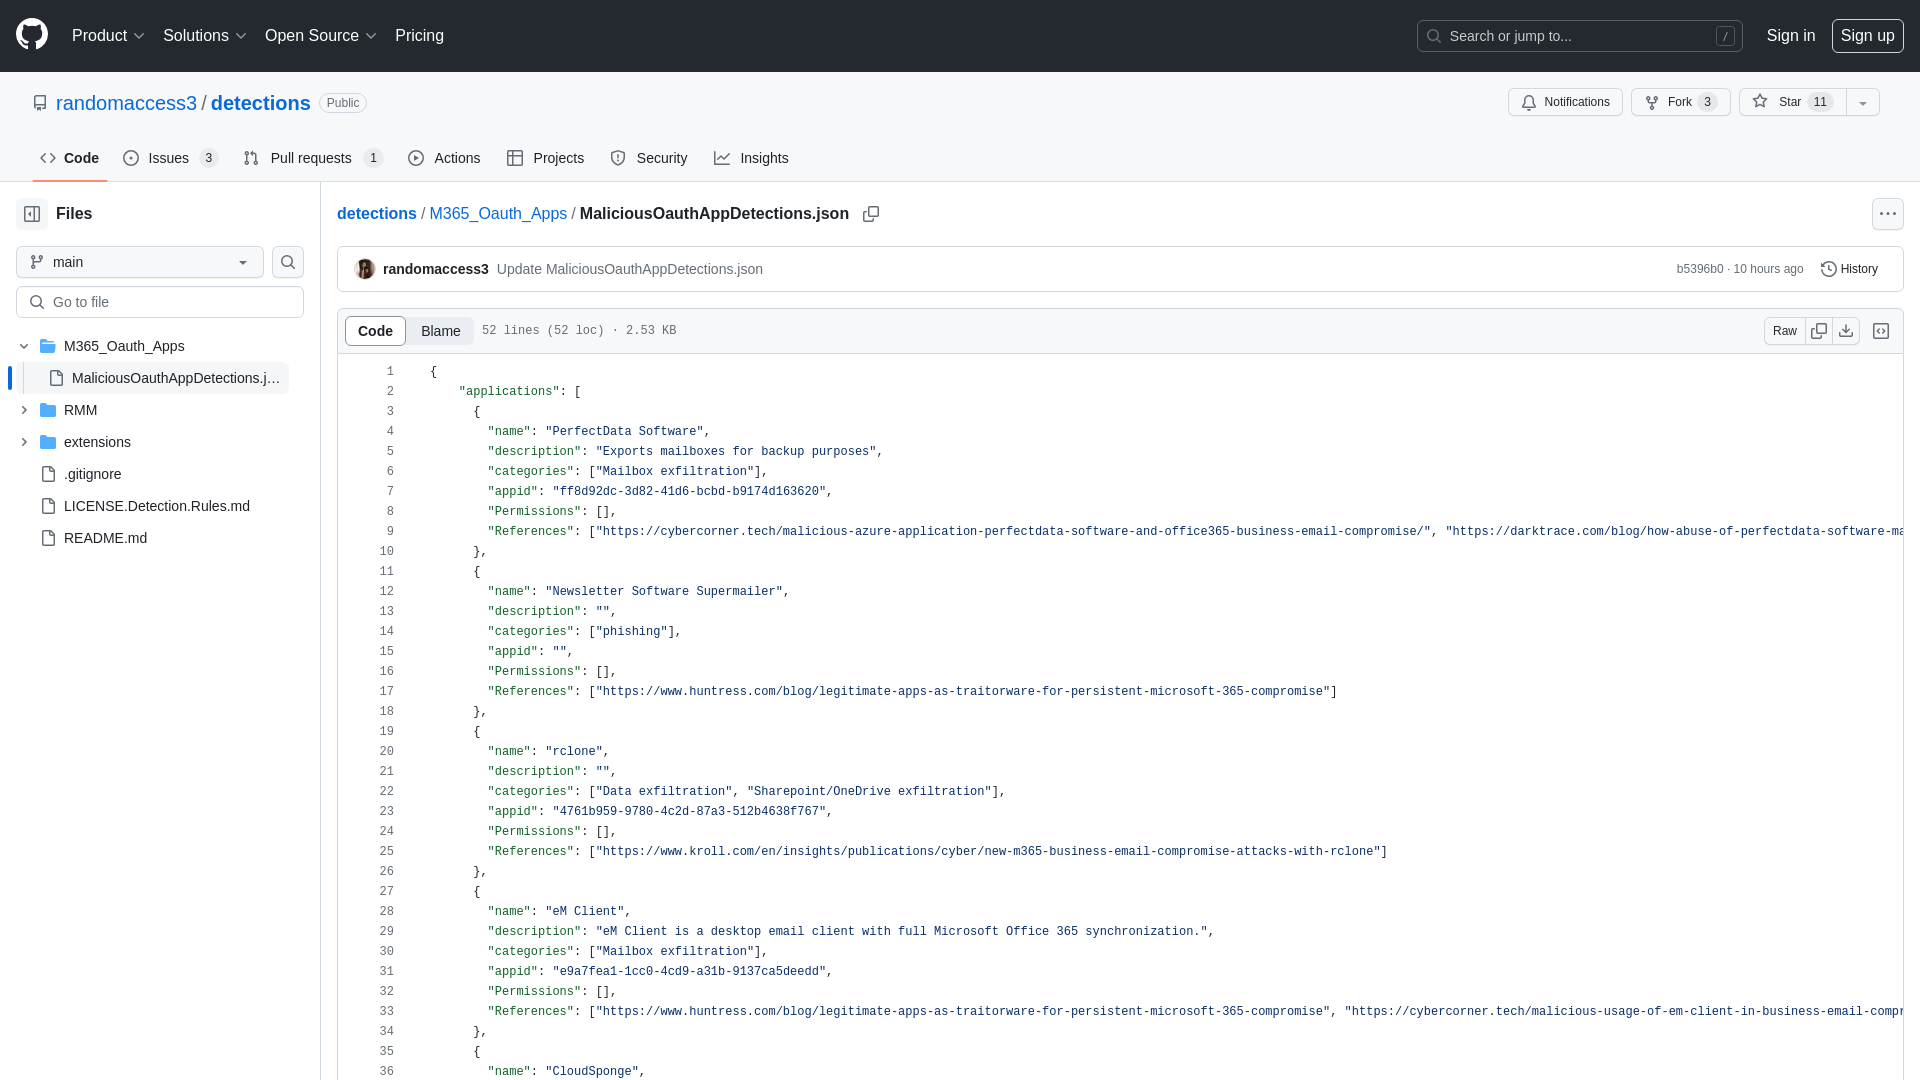Click the repository icon beside randomaccess3
Viewport: 1920px width, 1080px height.
40,103
